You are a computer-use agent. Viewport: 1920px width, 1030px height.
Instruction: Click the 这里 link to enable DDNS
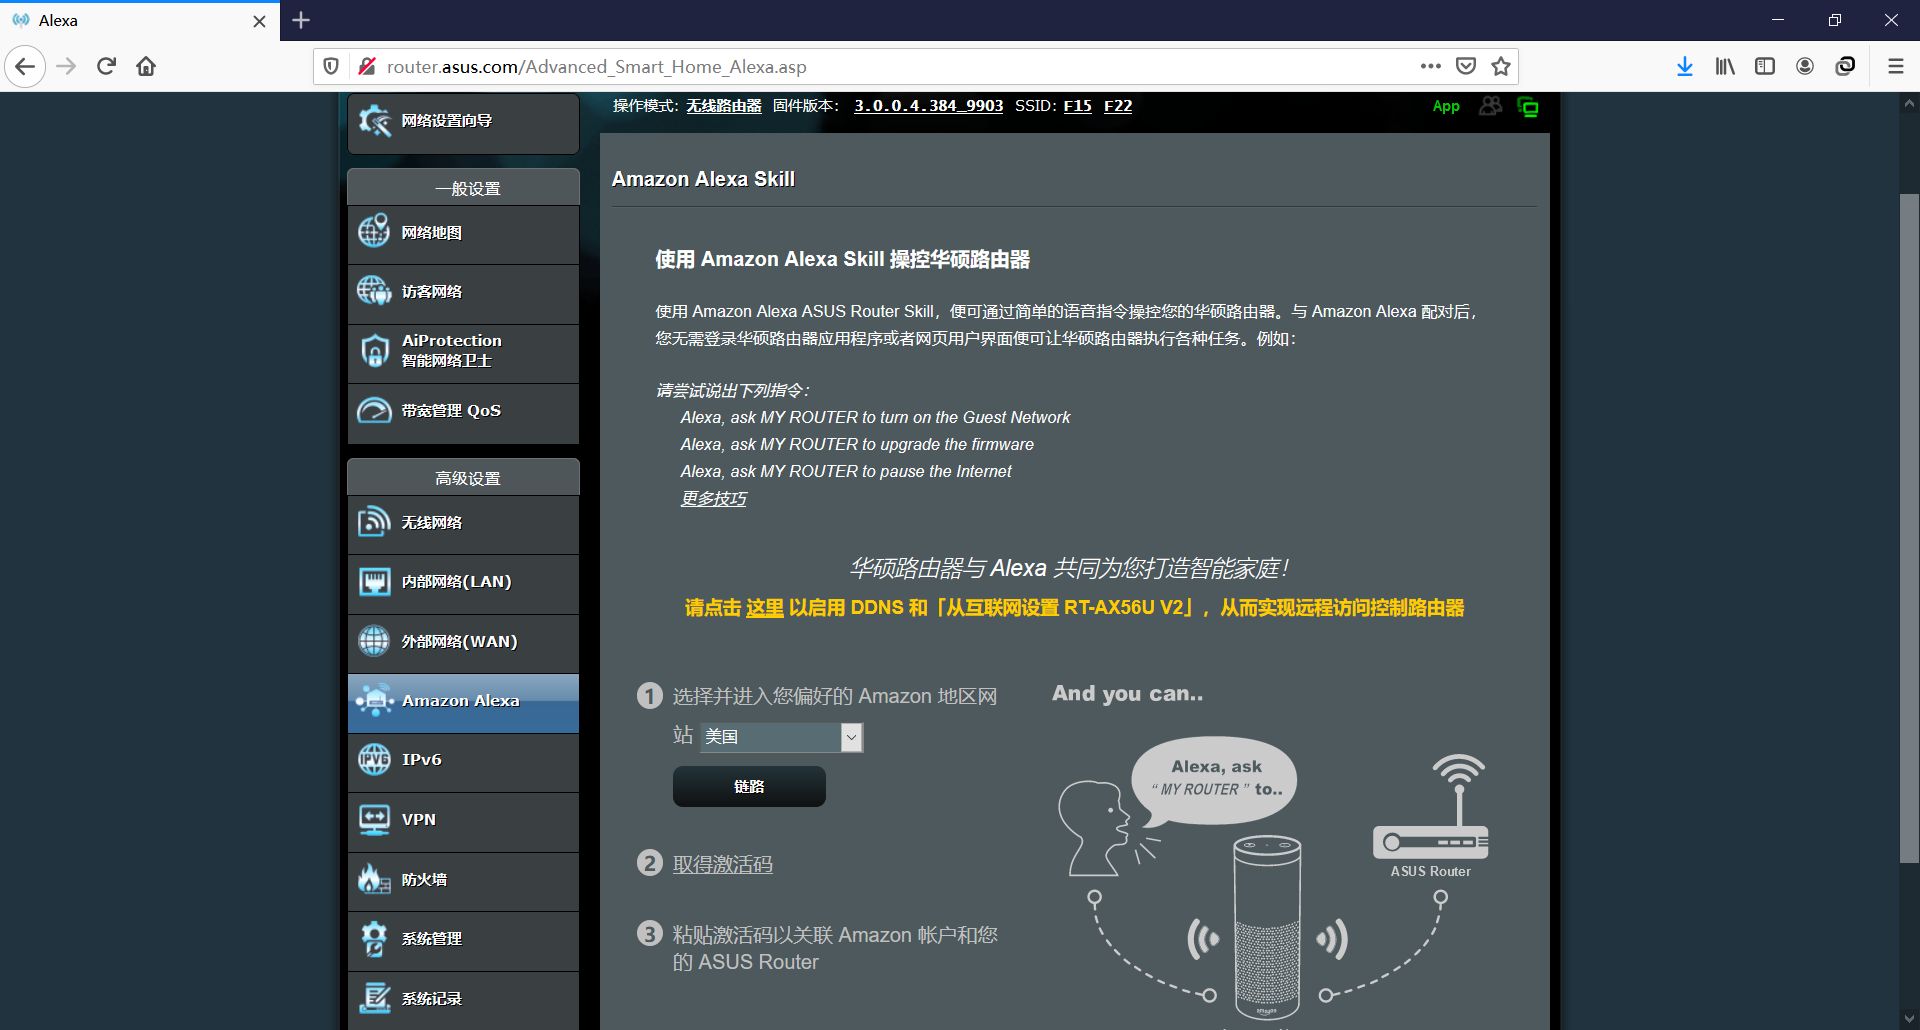click(765, 607)
